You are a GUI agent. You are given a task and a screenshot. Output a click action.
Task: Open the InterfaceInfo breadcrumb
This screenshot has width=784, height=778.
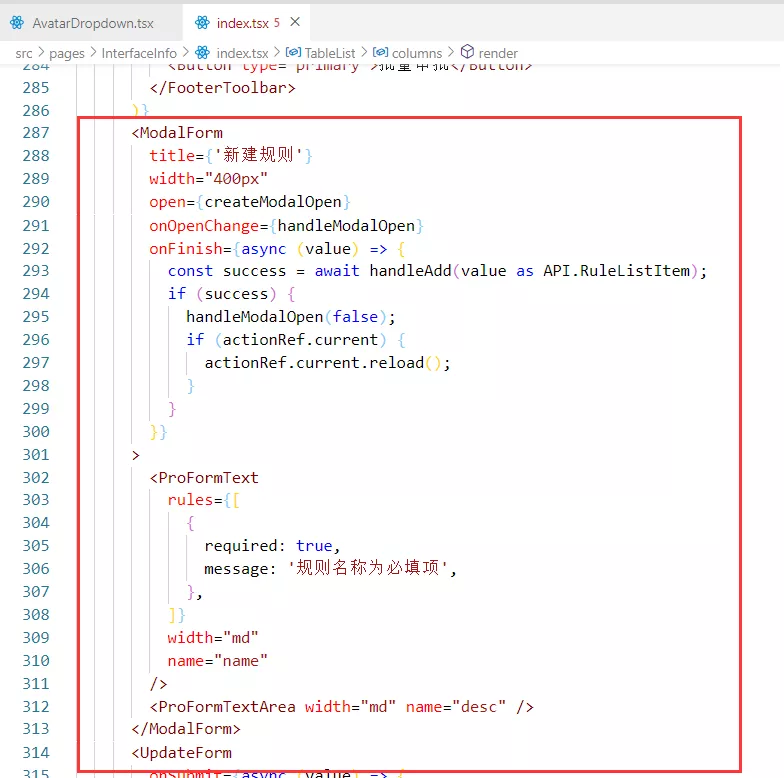[x=139, y=53]
